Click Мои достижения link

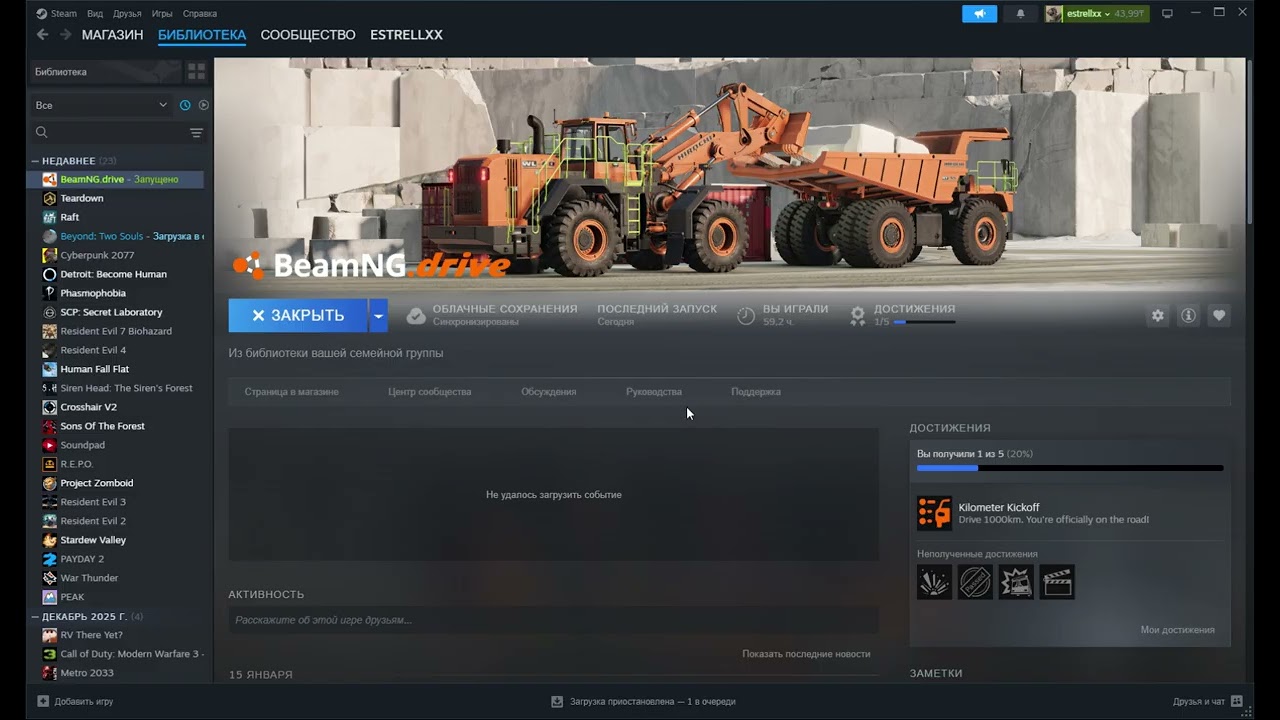(1178, 630)
